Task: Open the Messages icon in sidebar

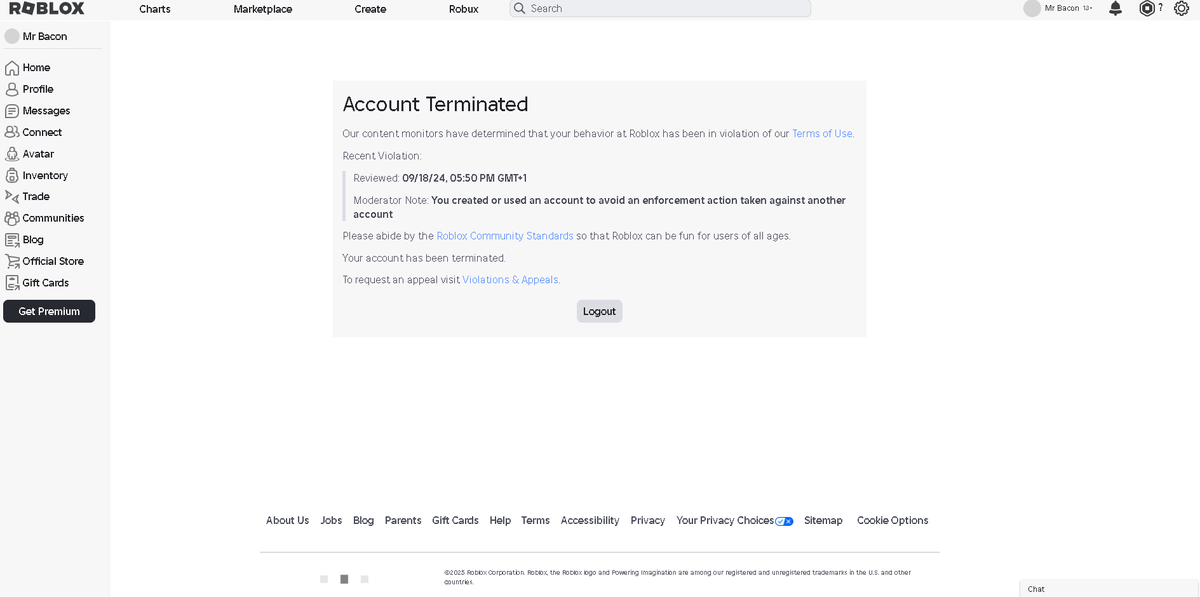Action: tap(12, 111)
